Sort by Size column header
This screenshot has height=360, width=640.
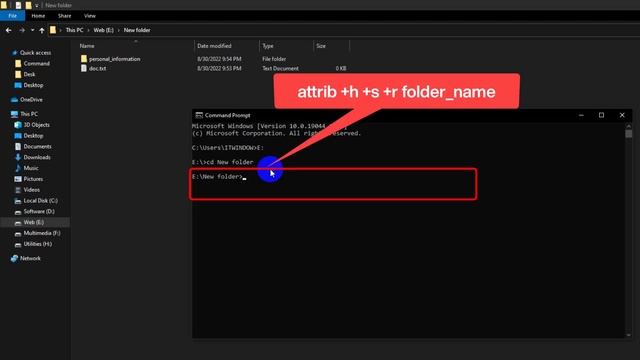[321, 46]
